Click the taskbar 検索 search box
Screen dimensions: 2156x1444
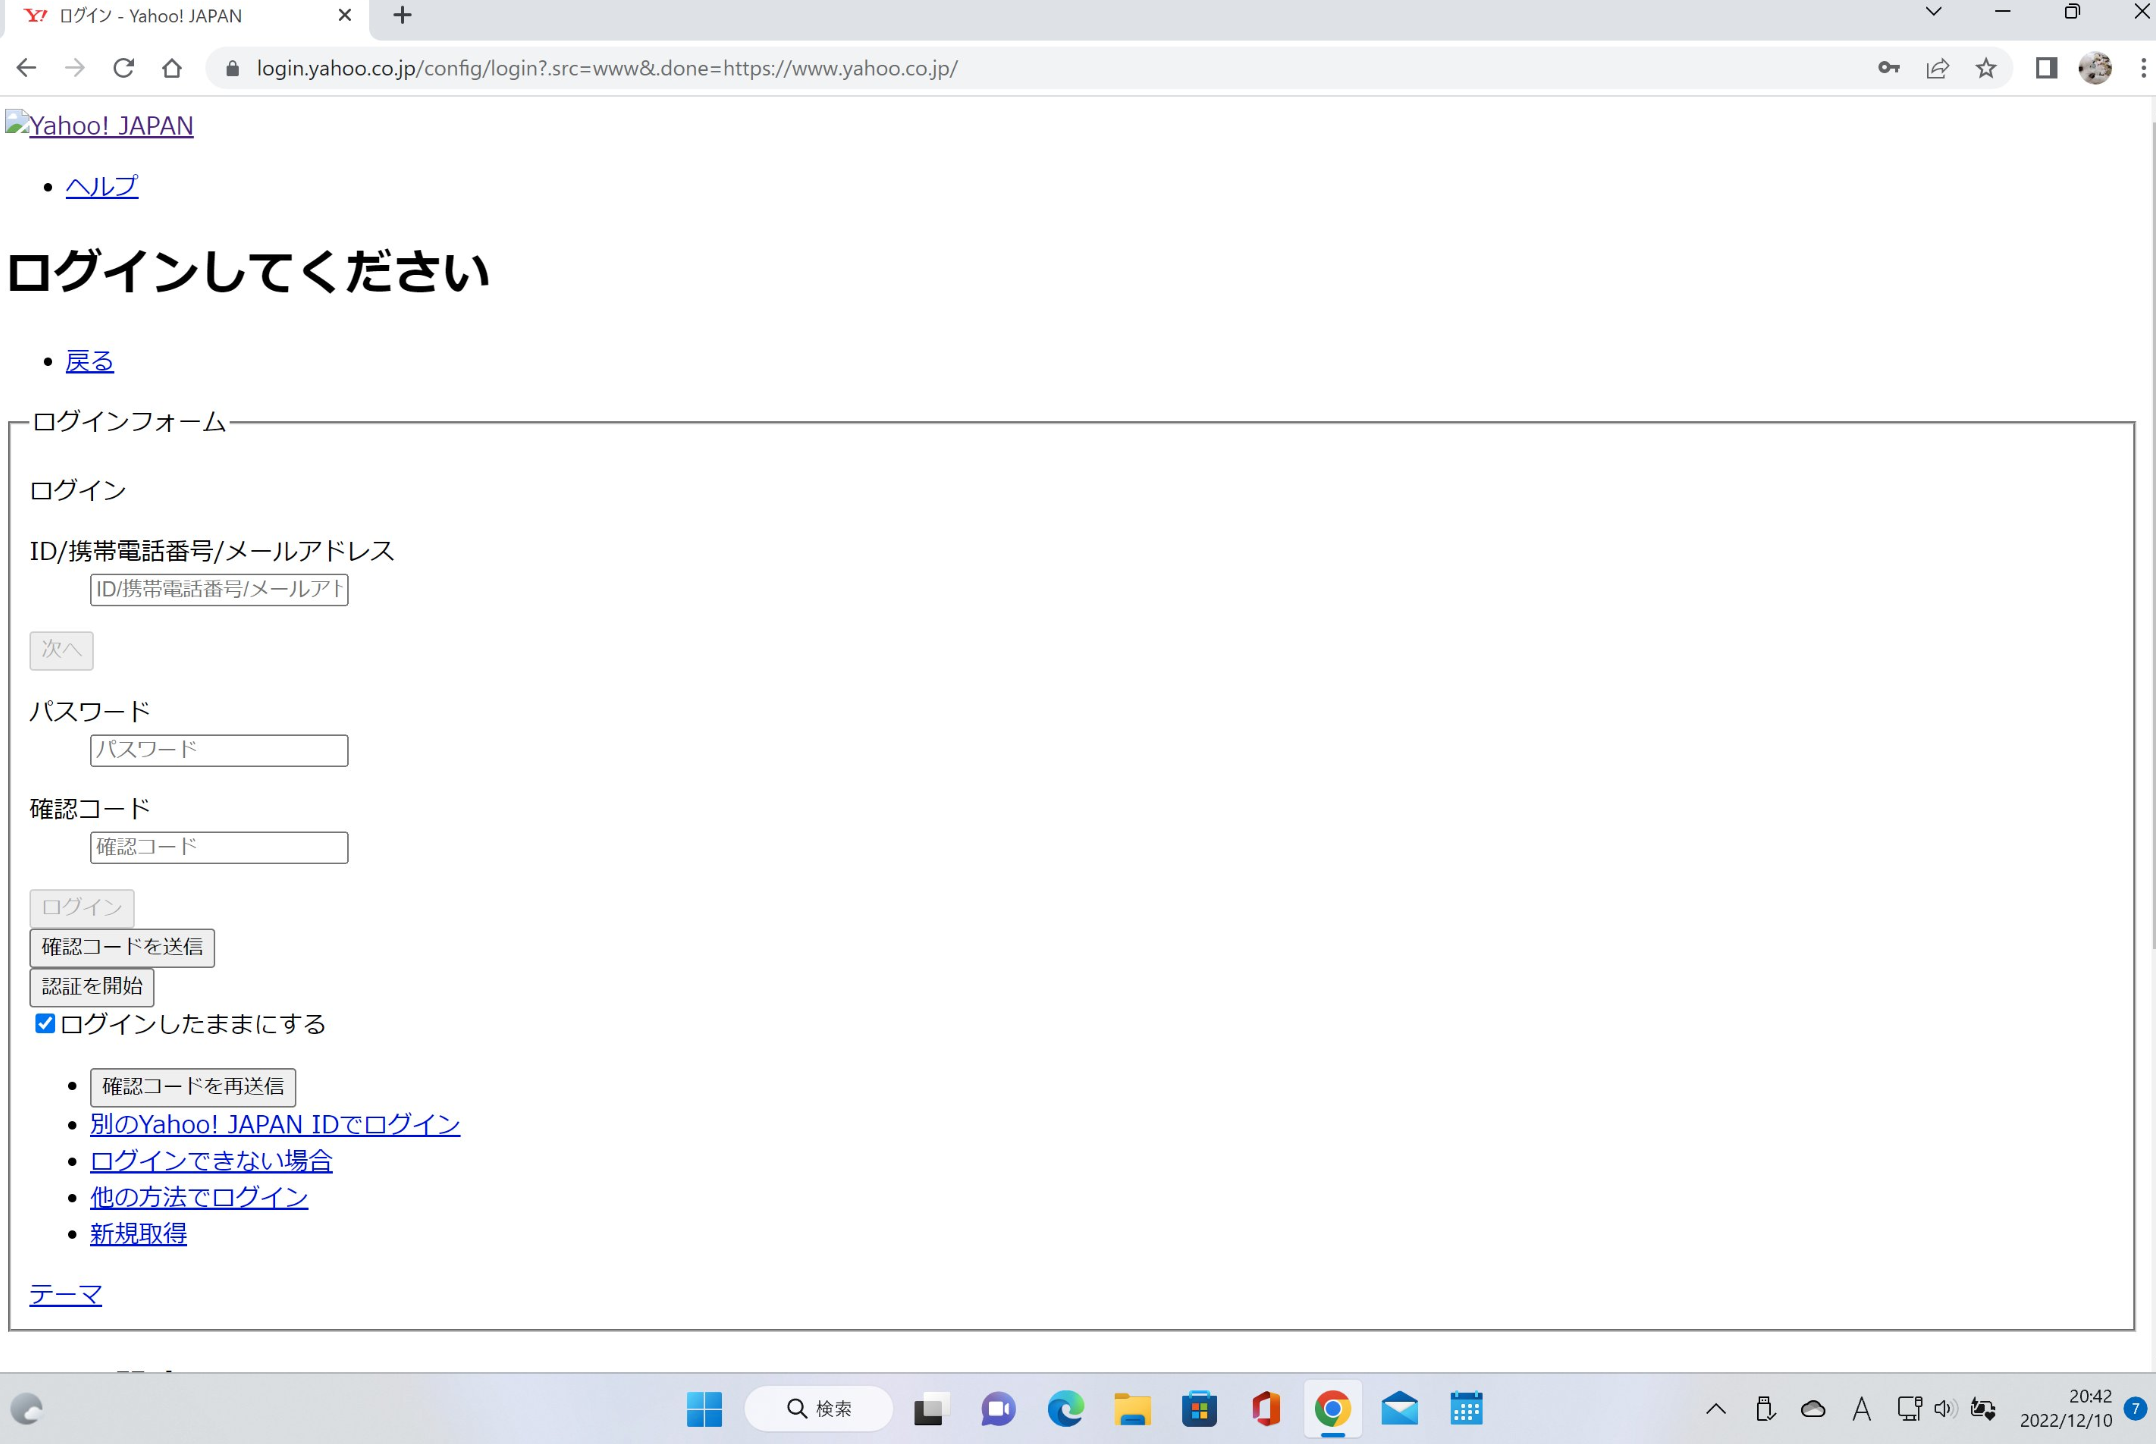pyautogui.click(x=819, y=1409)
